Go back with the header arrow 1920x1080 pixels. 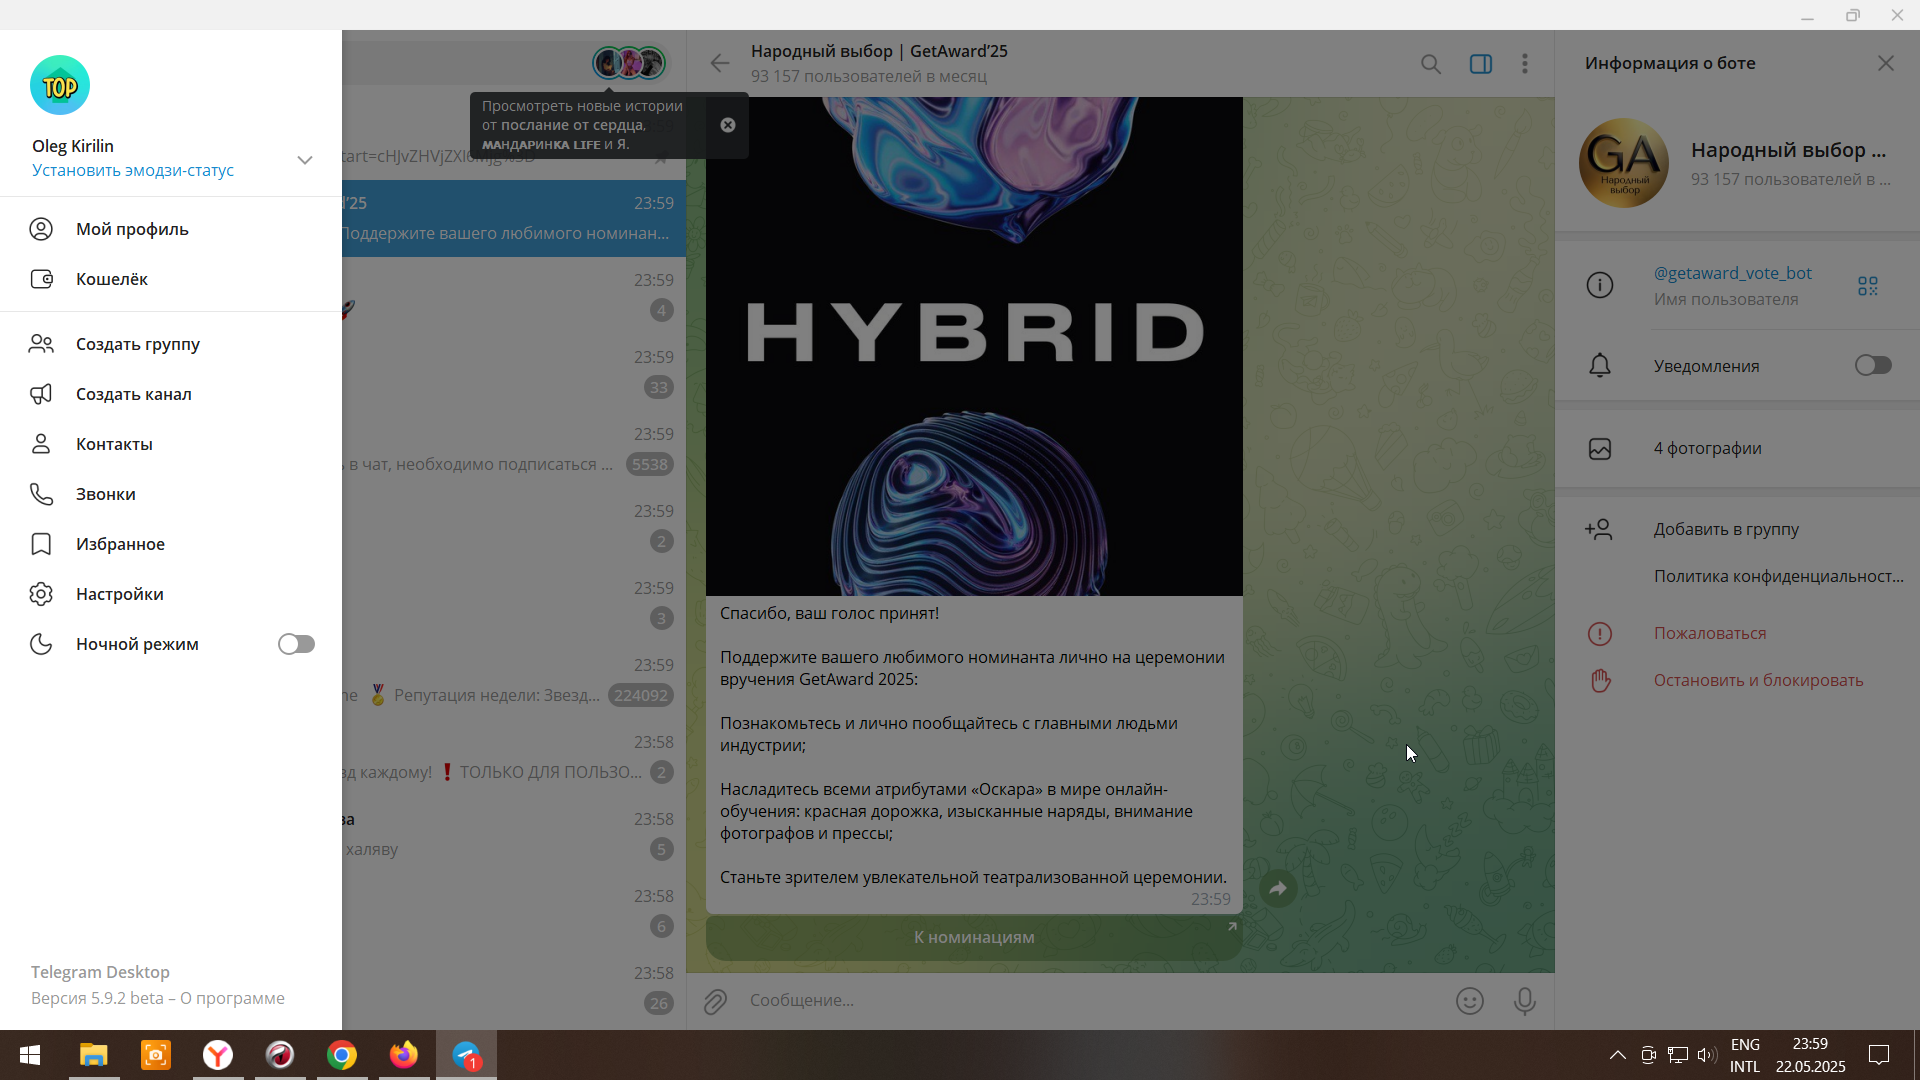[x=719, y=64]
